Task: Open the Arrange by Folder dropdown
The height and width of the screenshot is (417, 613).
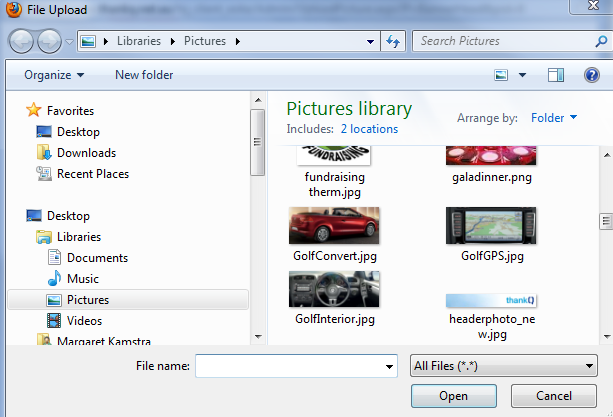Action: point(554,118)
